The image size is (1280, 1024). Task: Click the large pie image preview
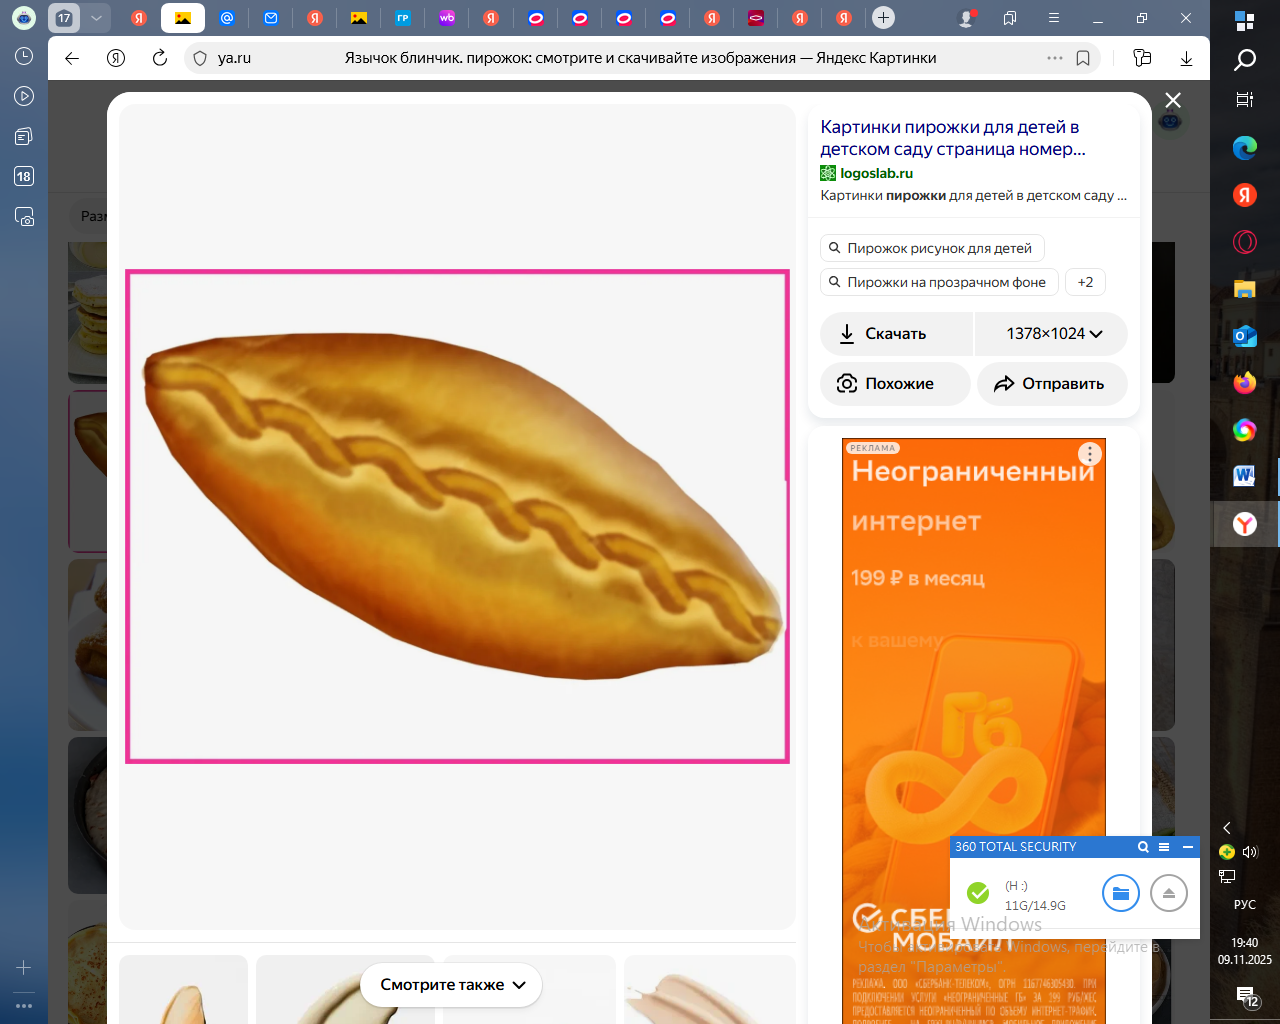(x=457, y=516)
